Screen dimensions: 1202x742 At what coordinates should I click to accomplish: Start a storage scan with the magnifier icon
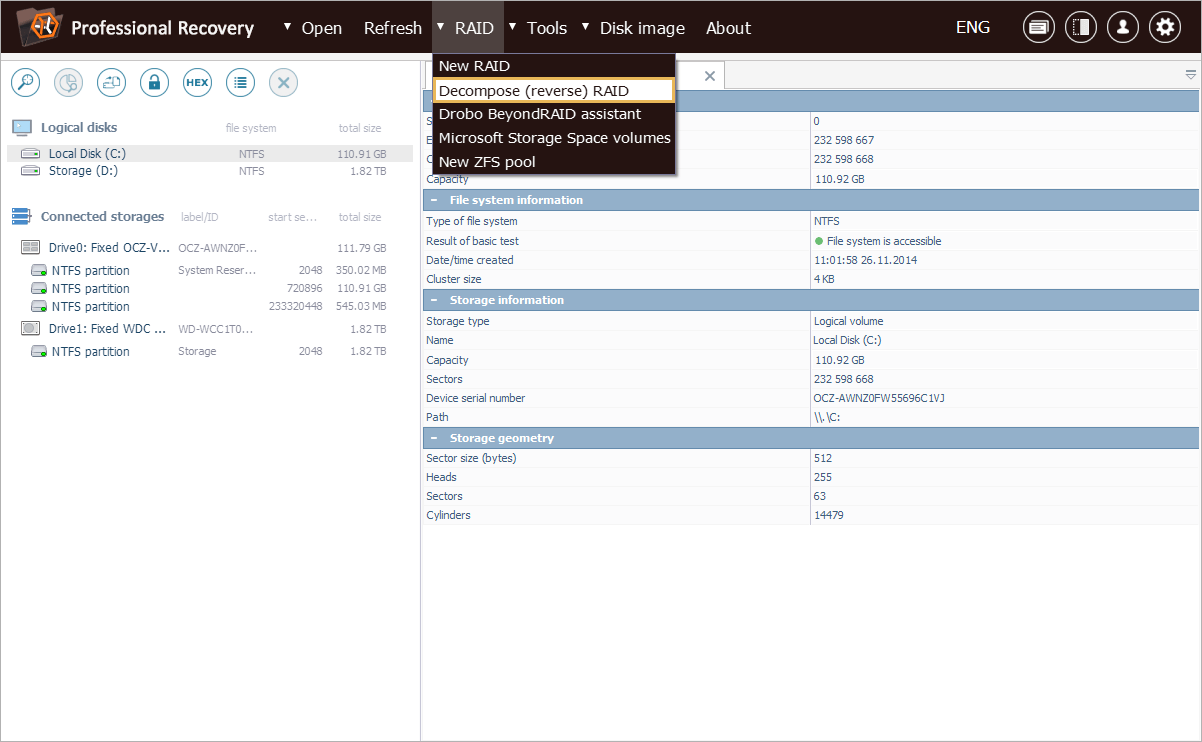[25, 83]
